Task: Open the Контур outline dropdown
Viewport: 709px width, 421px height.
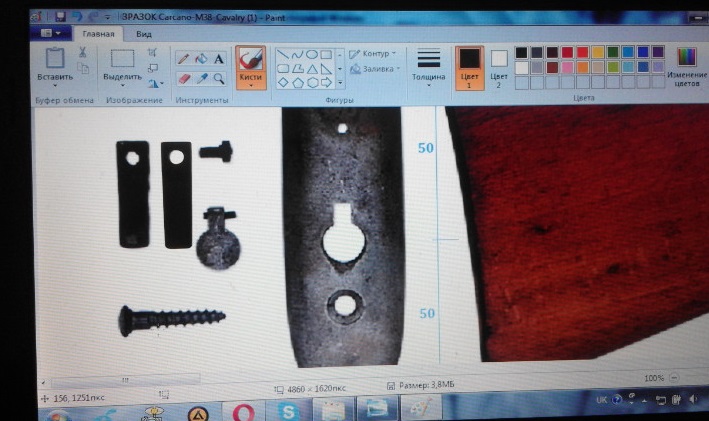Action: [x=373, y=53]
